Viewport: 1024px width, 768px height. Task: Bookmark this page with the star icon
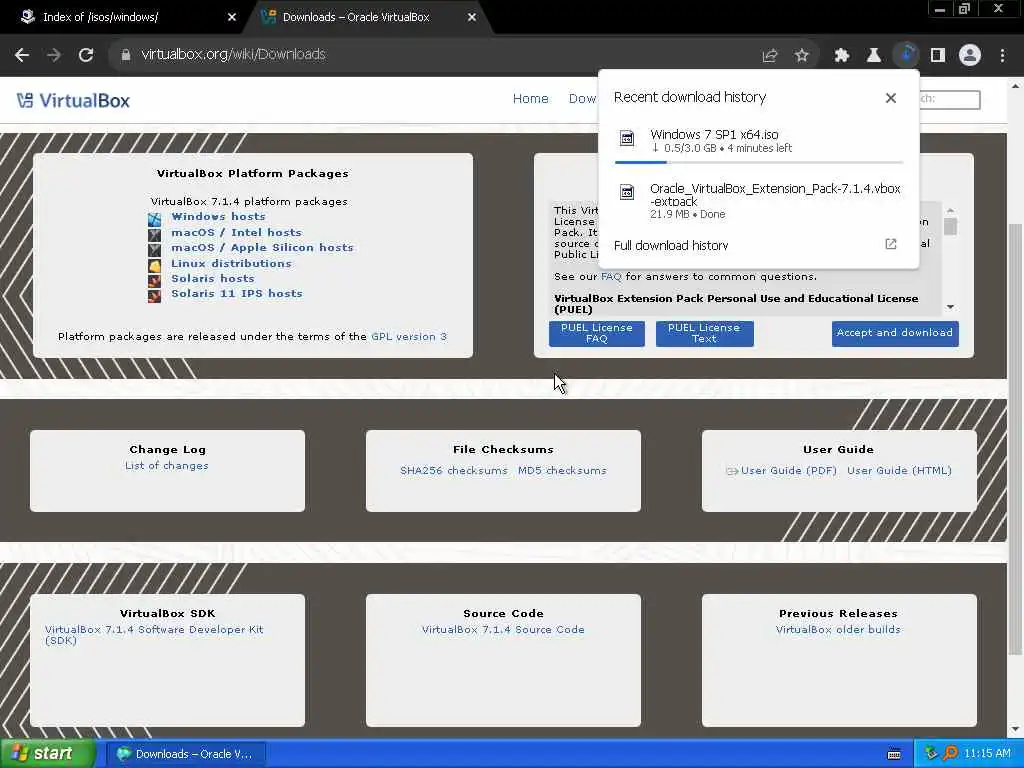pyautogui.click(x=802, y=56)
